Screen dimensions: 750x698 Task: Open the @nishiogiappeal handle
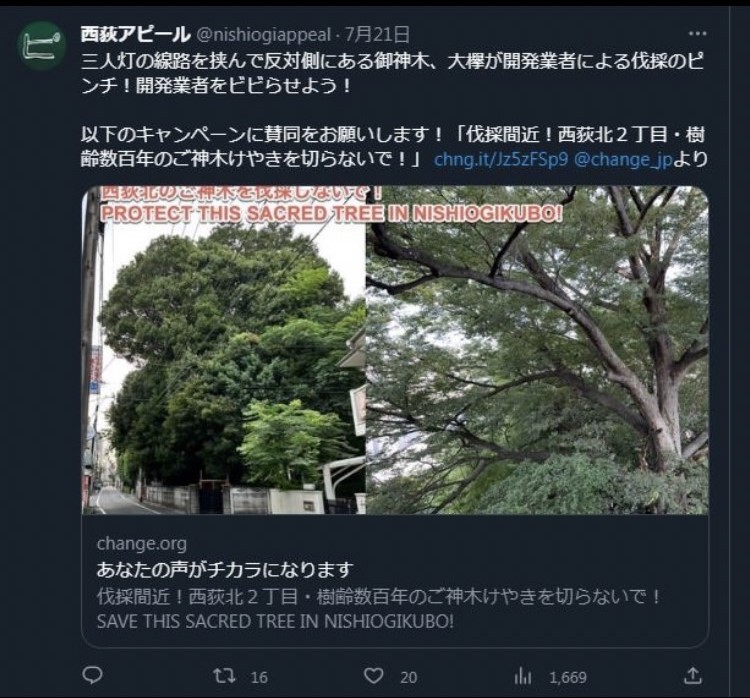point(264,34)
